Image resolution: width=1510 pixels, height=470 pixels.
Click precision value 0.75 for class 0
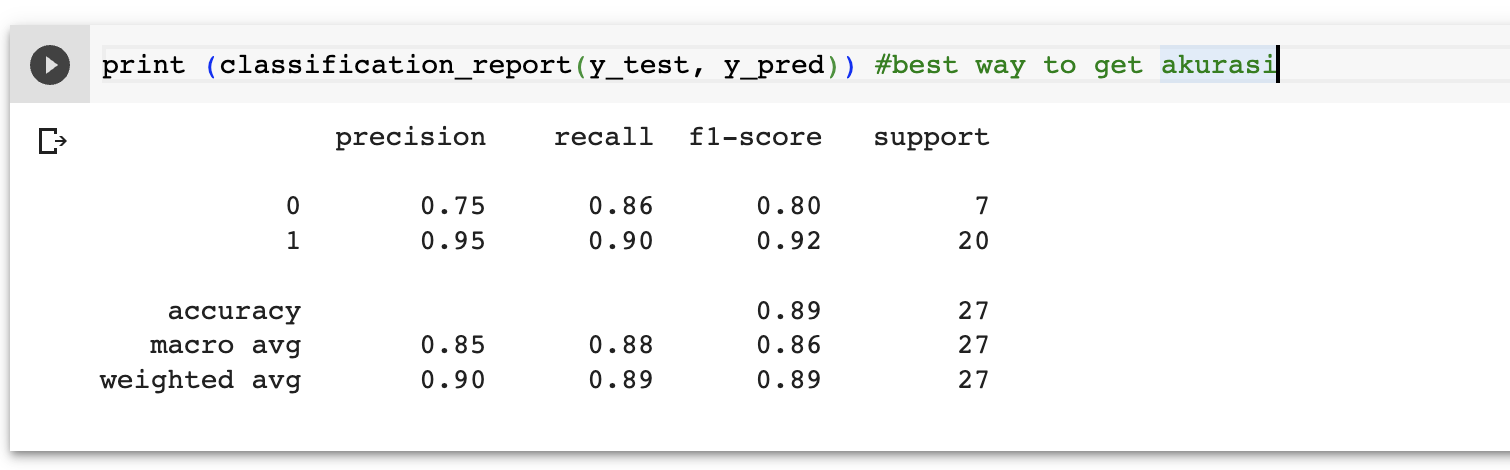[453, 207]
